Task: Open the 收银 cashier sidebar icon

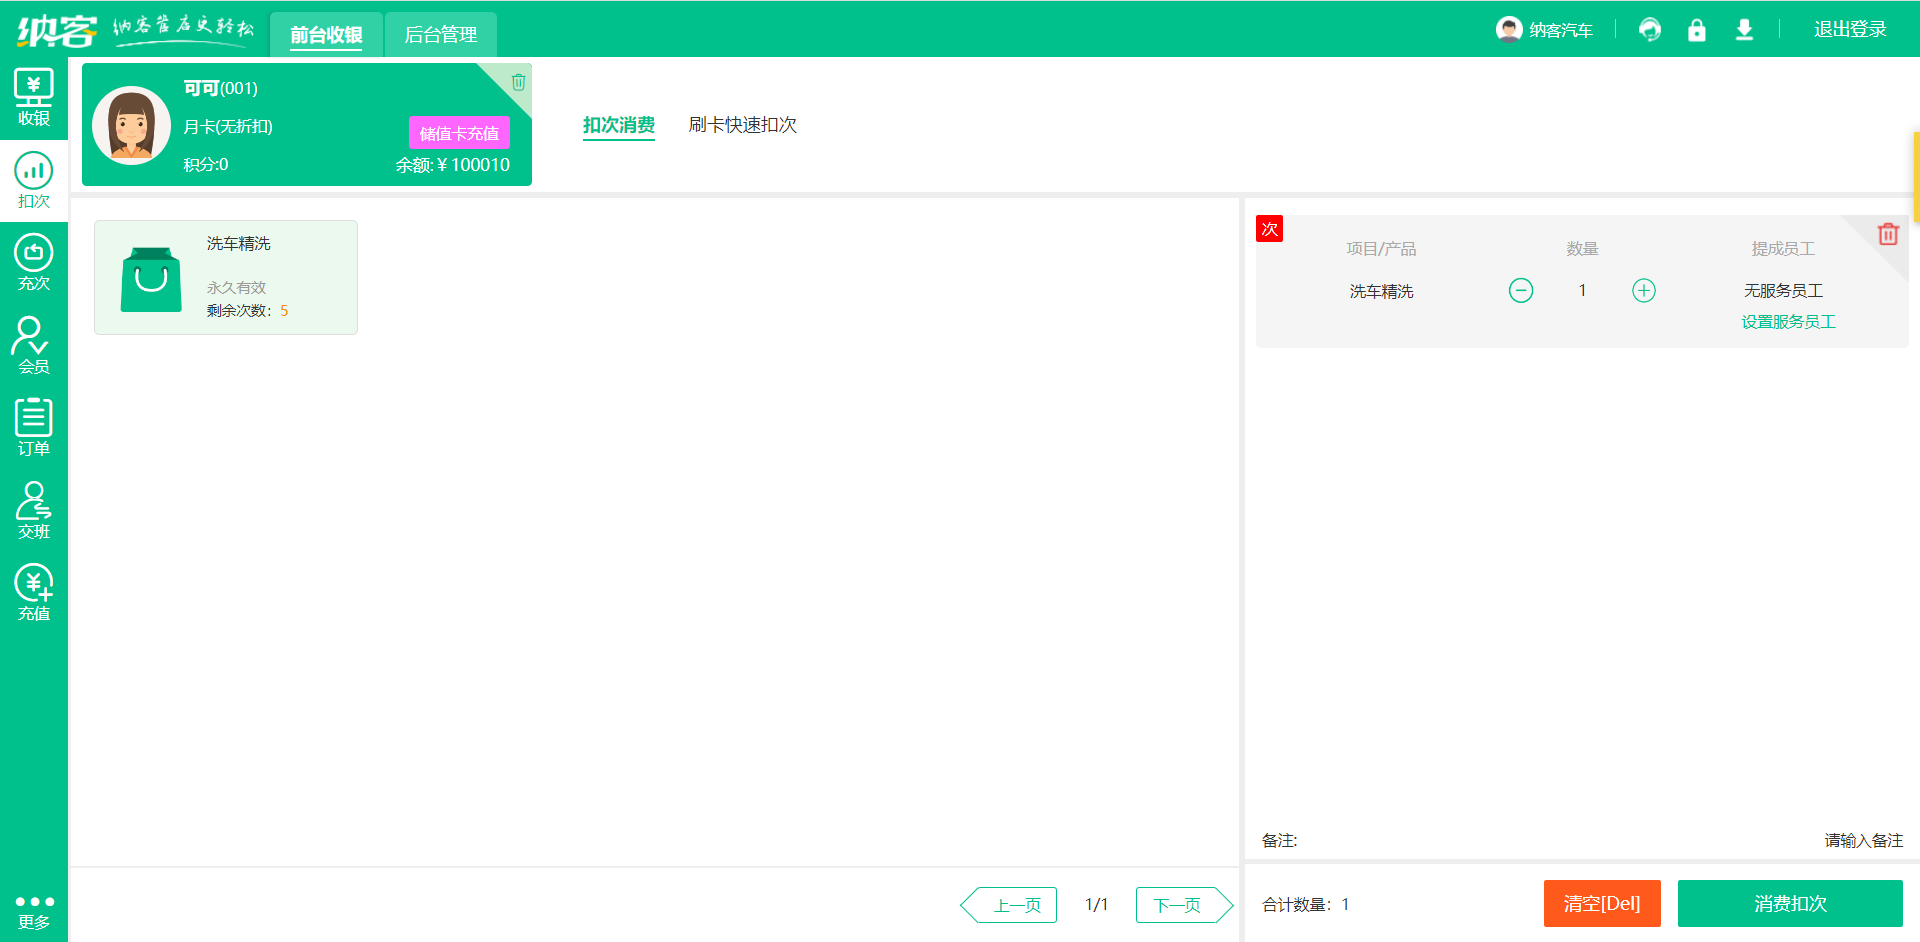Action: (33, 98)
